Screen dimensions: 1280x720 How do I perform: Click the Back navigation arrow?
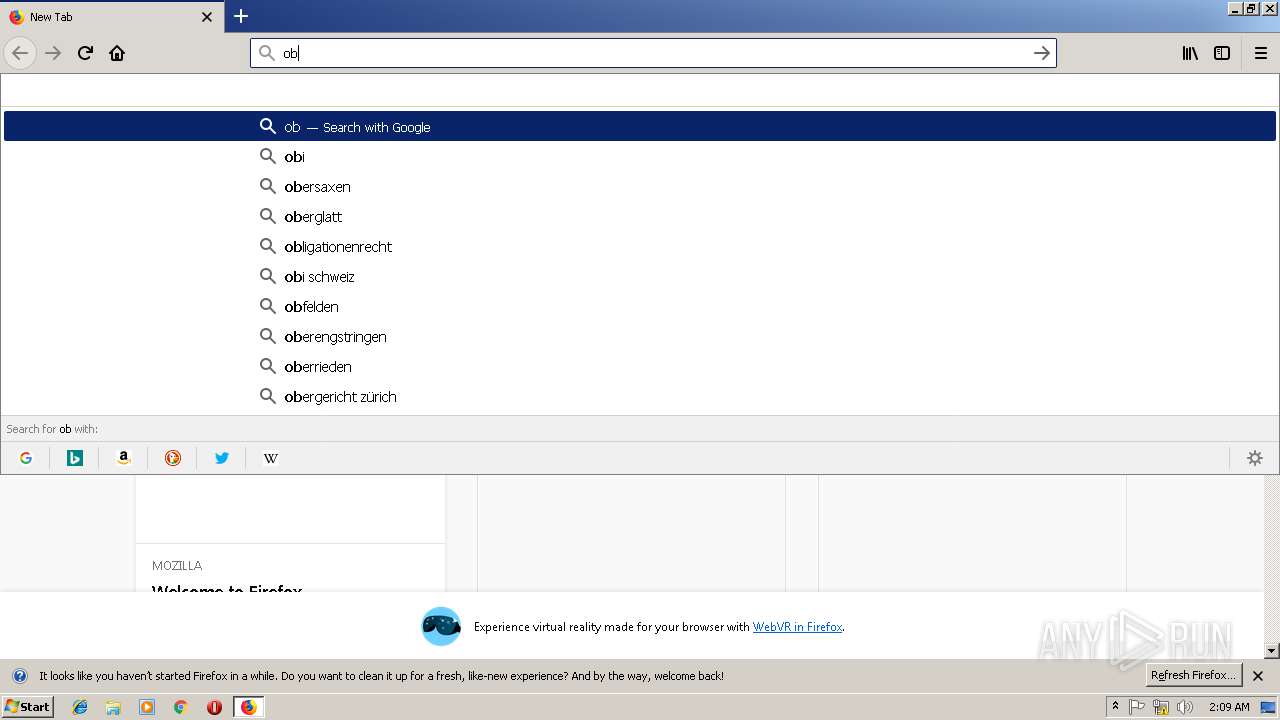point(20,53)
